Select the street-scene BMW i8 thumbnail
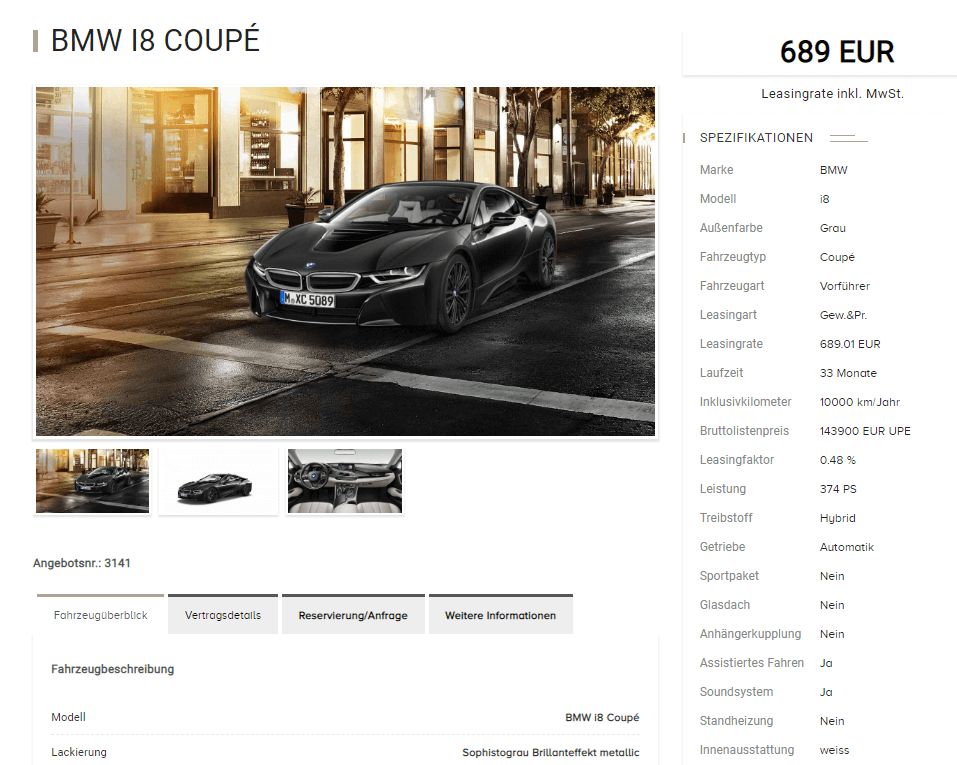 (92, 481)
